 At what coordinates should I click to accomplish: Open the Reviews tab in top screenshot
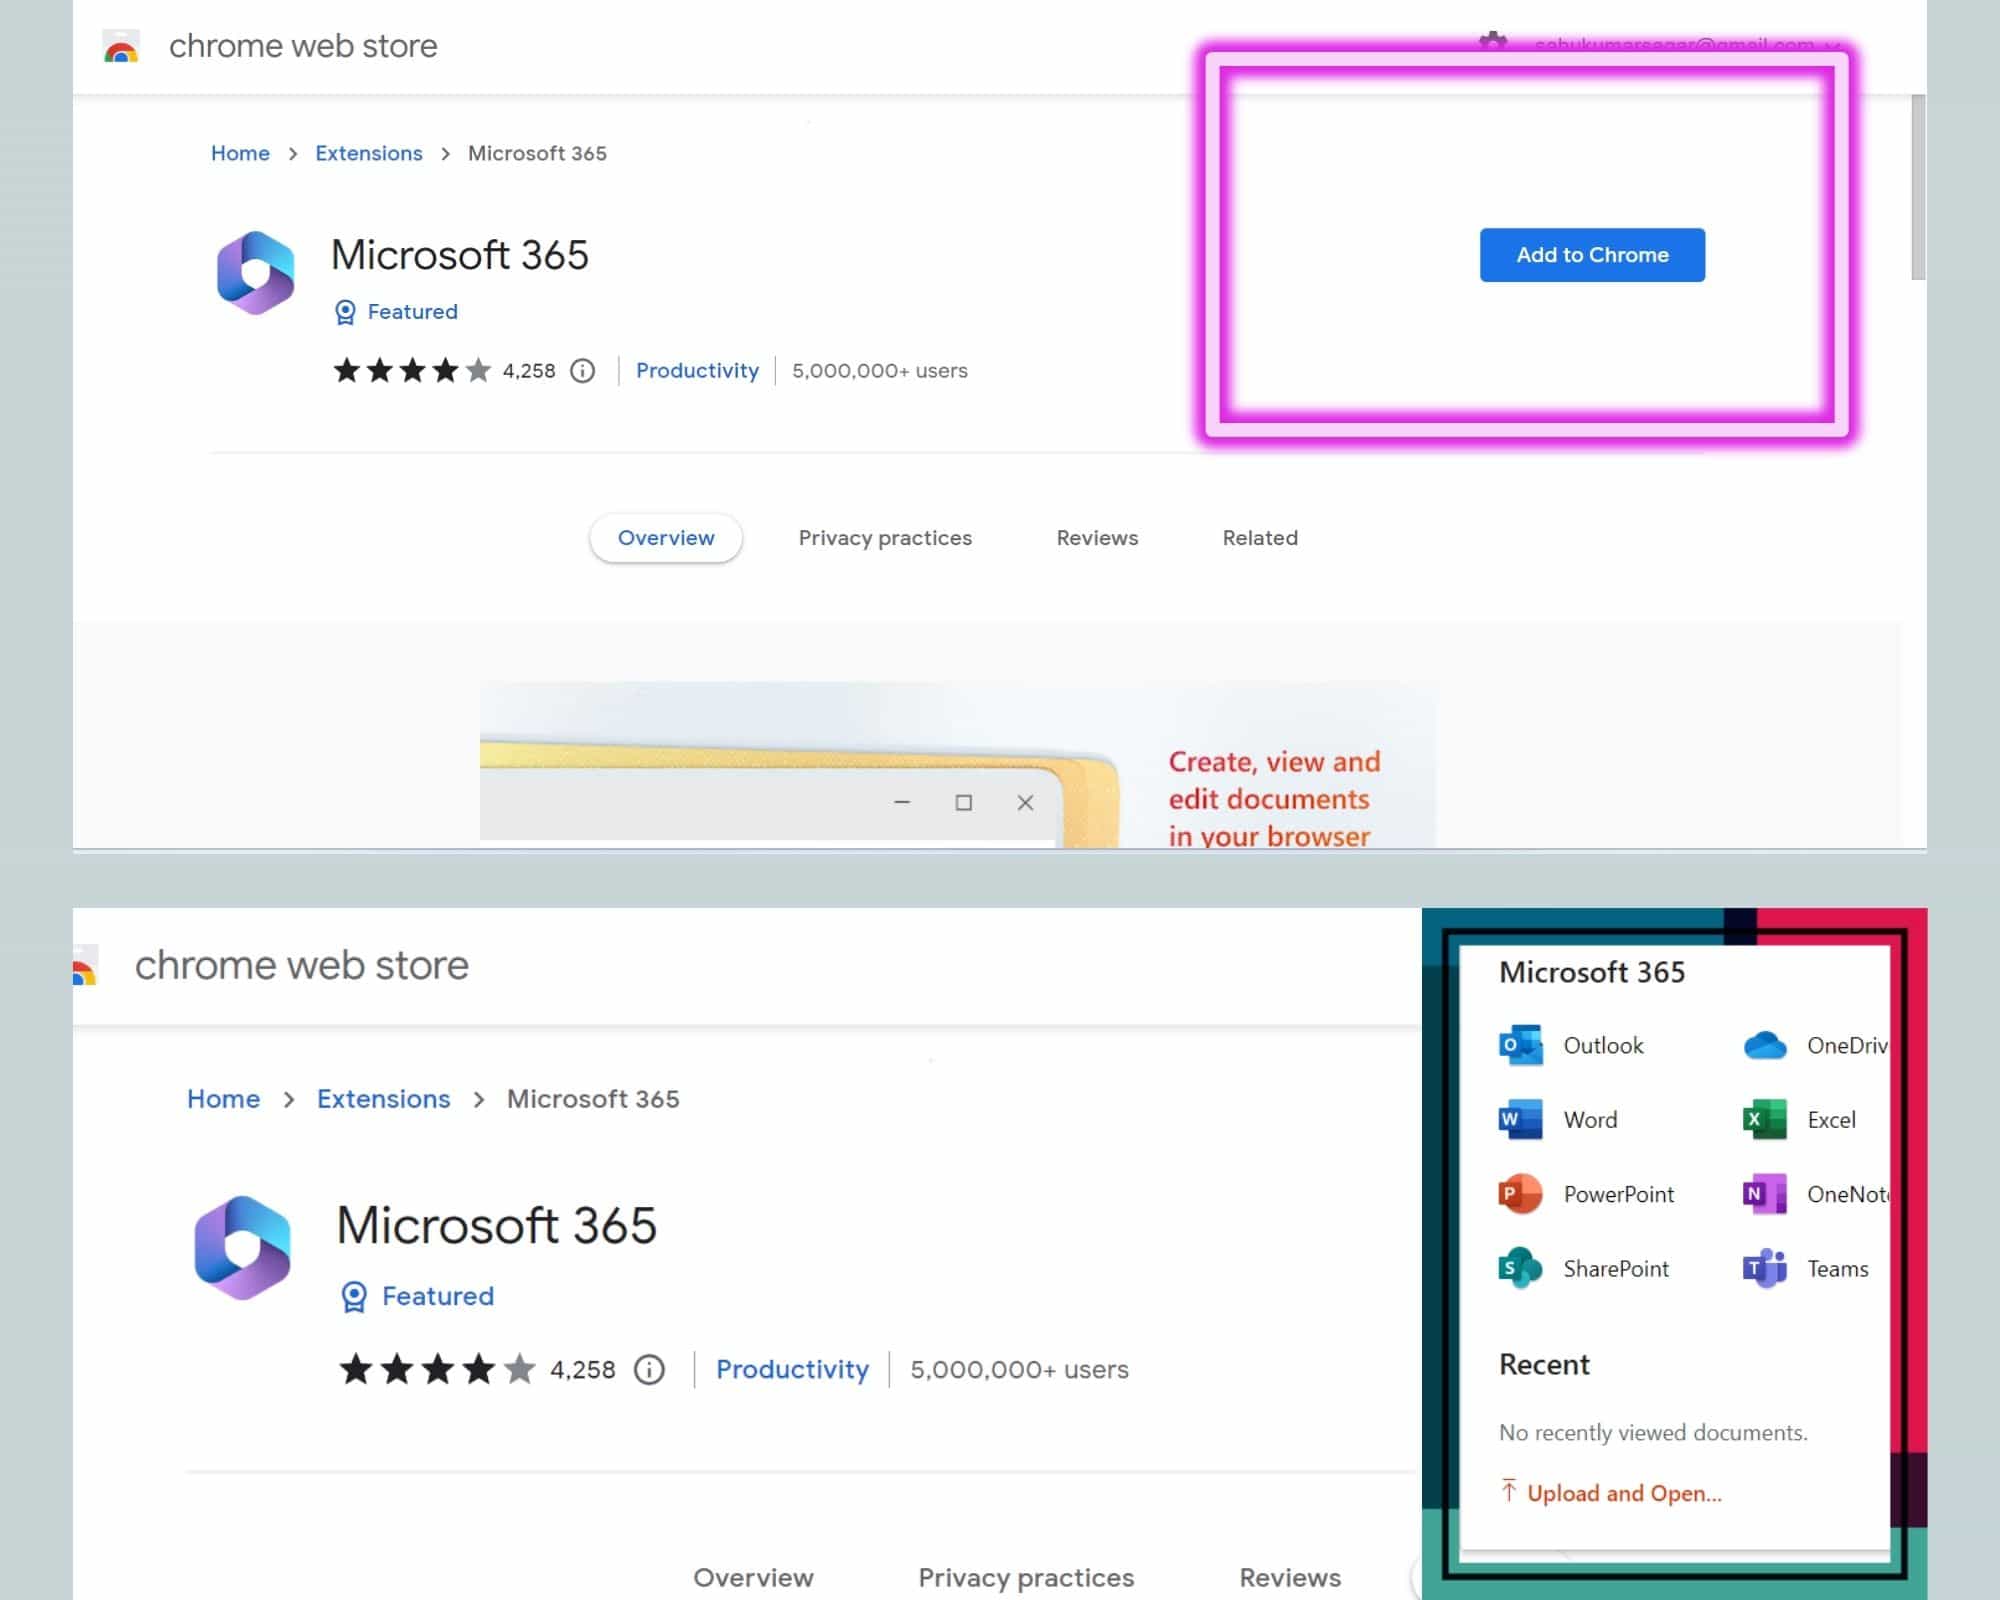pos(1097,538)
